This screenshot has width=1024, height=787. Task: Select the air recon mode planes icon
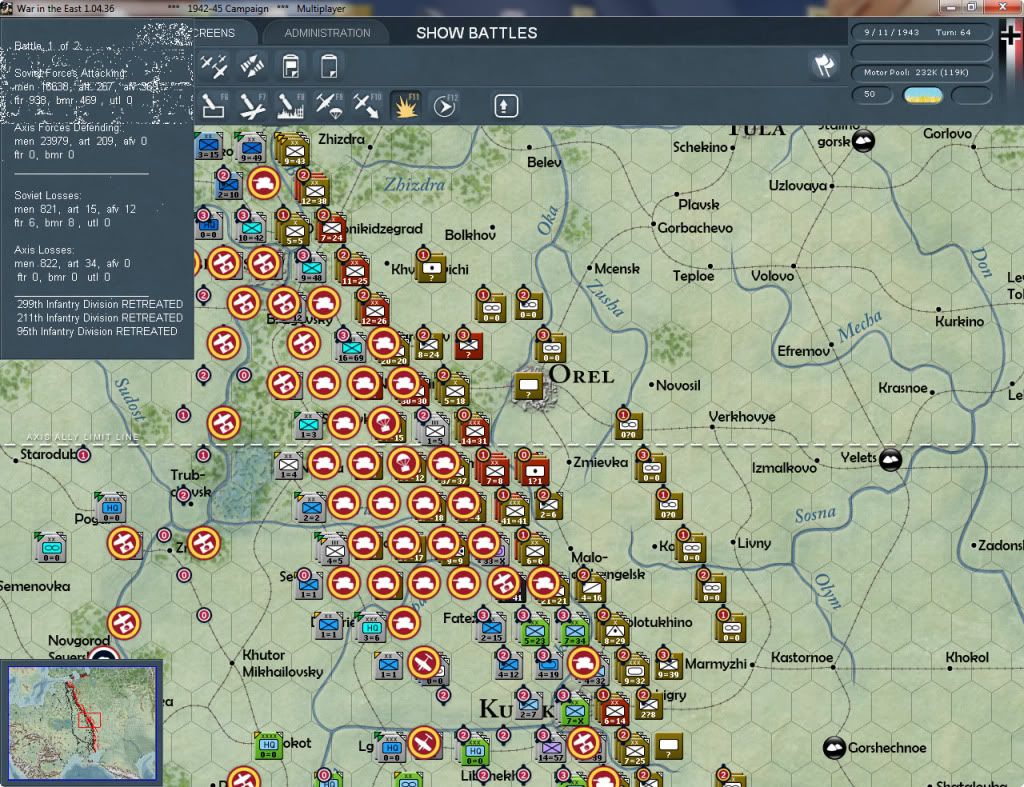pos(214,66)
